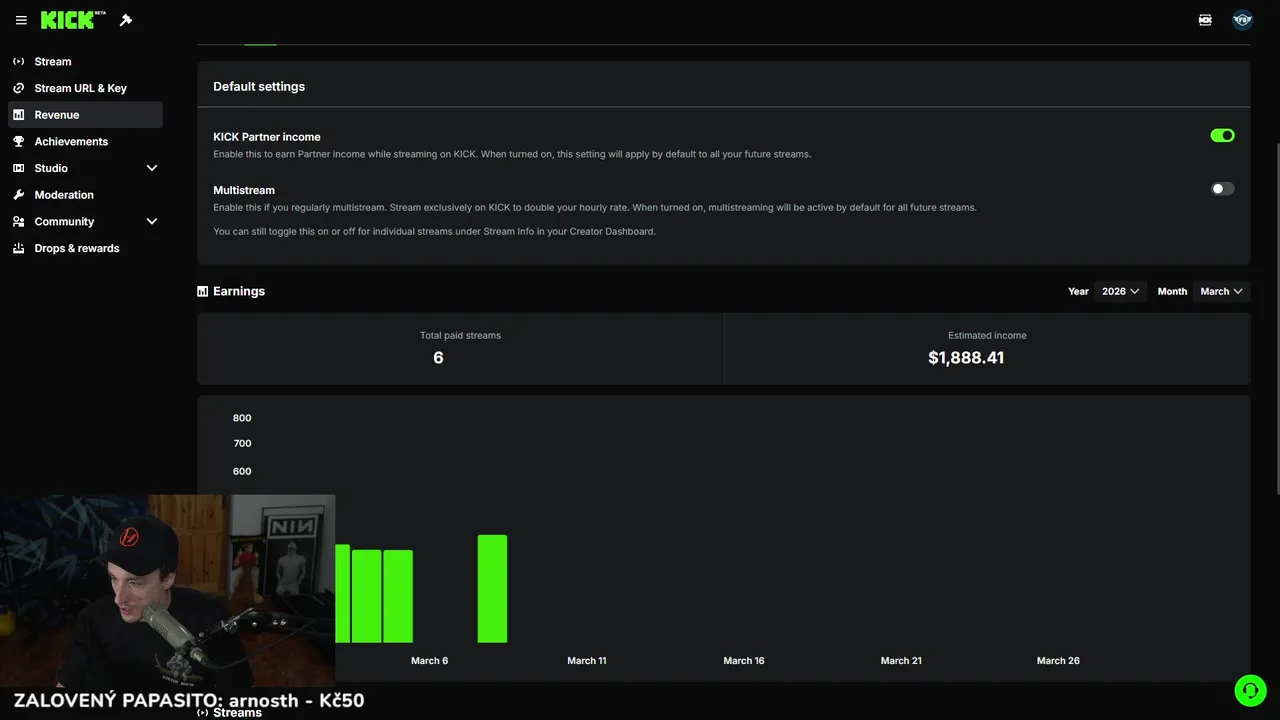Click the 700 y-axis label
The height and width of the screenshot is (720, 1280).
pos(242,443)
